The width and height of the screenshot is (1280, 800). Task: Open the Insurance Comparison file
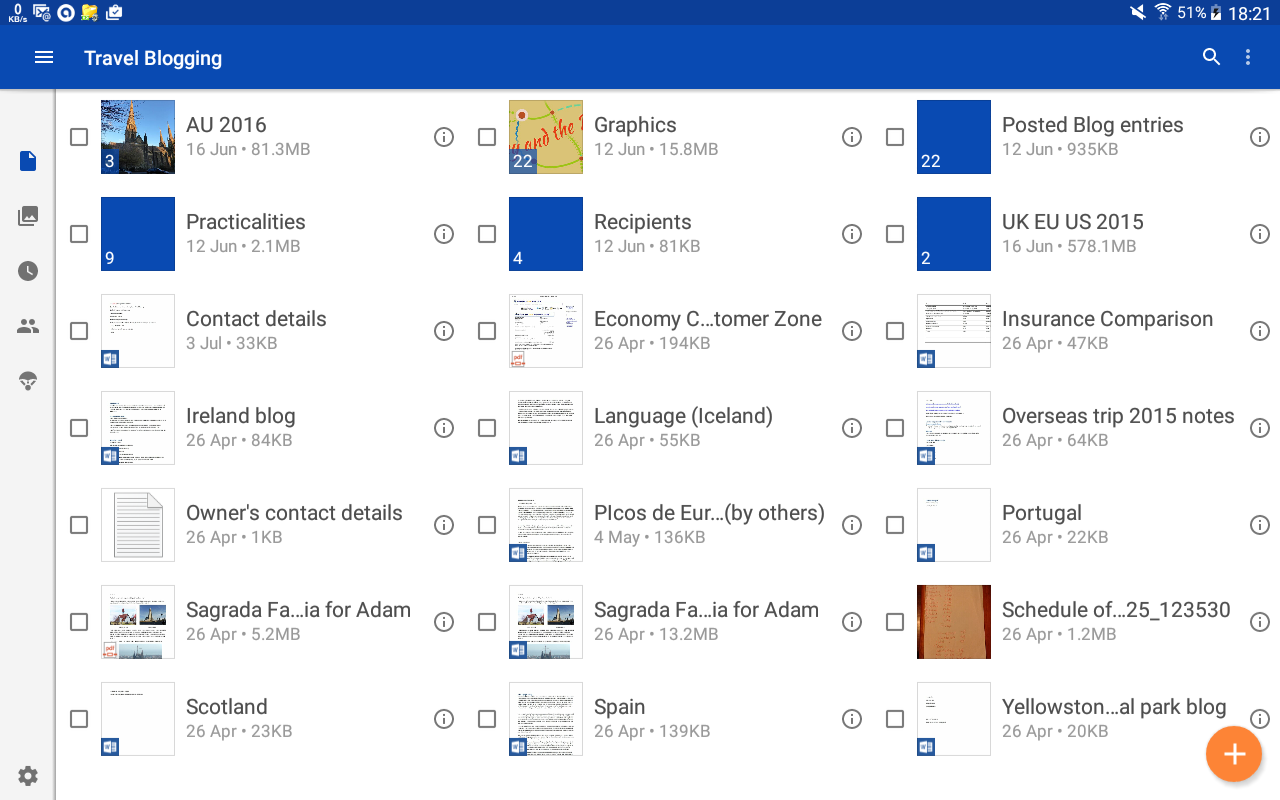click(x=1107, y=320)
